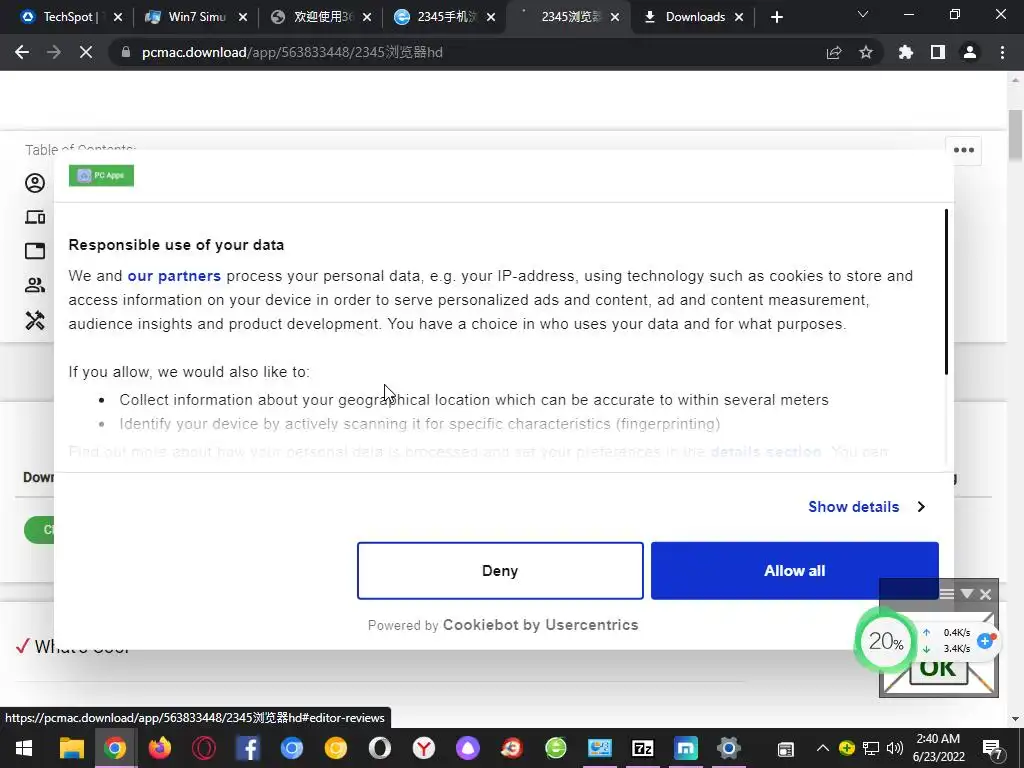The height and width of the screenshot is (768, 1024).
Task: Click the Allow all button
Action: click(794, 570)
